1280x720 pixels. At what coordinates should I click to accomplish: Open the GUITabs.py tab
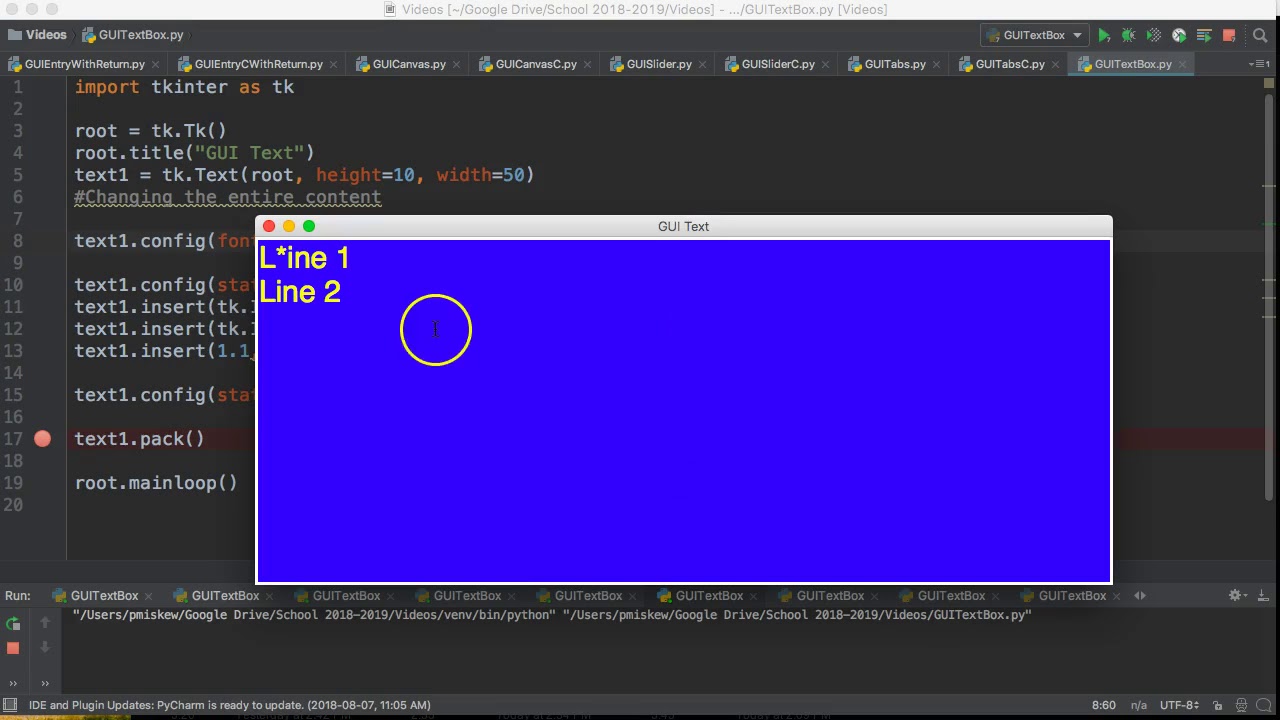(895, 64)
